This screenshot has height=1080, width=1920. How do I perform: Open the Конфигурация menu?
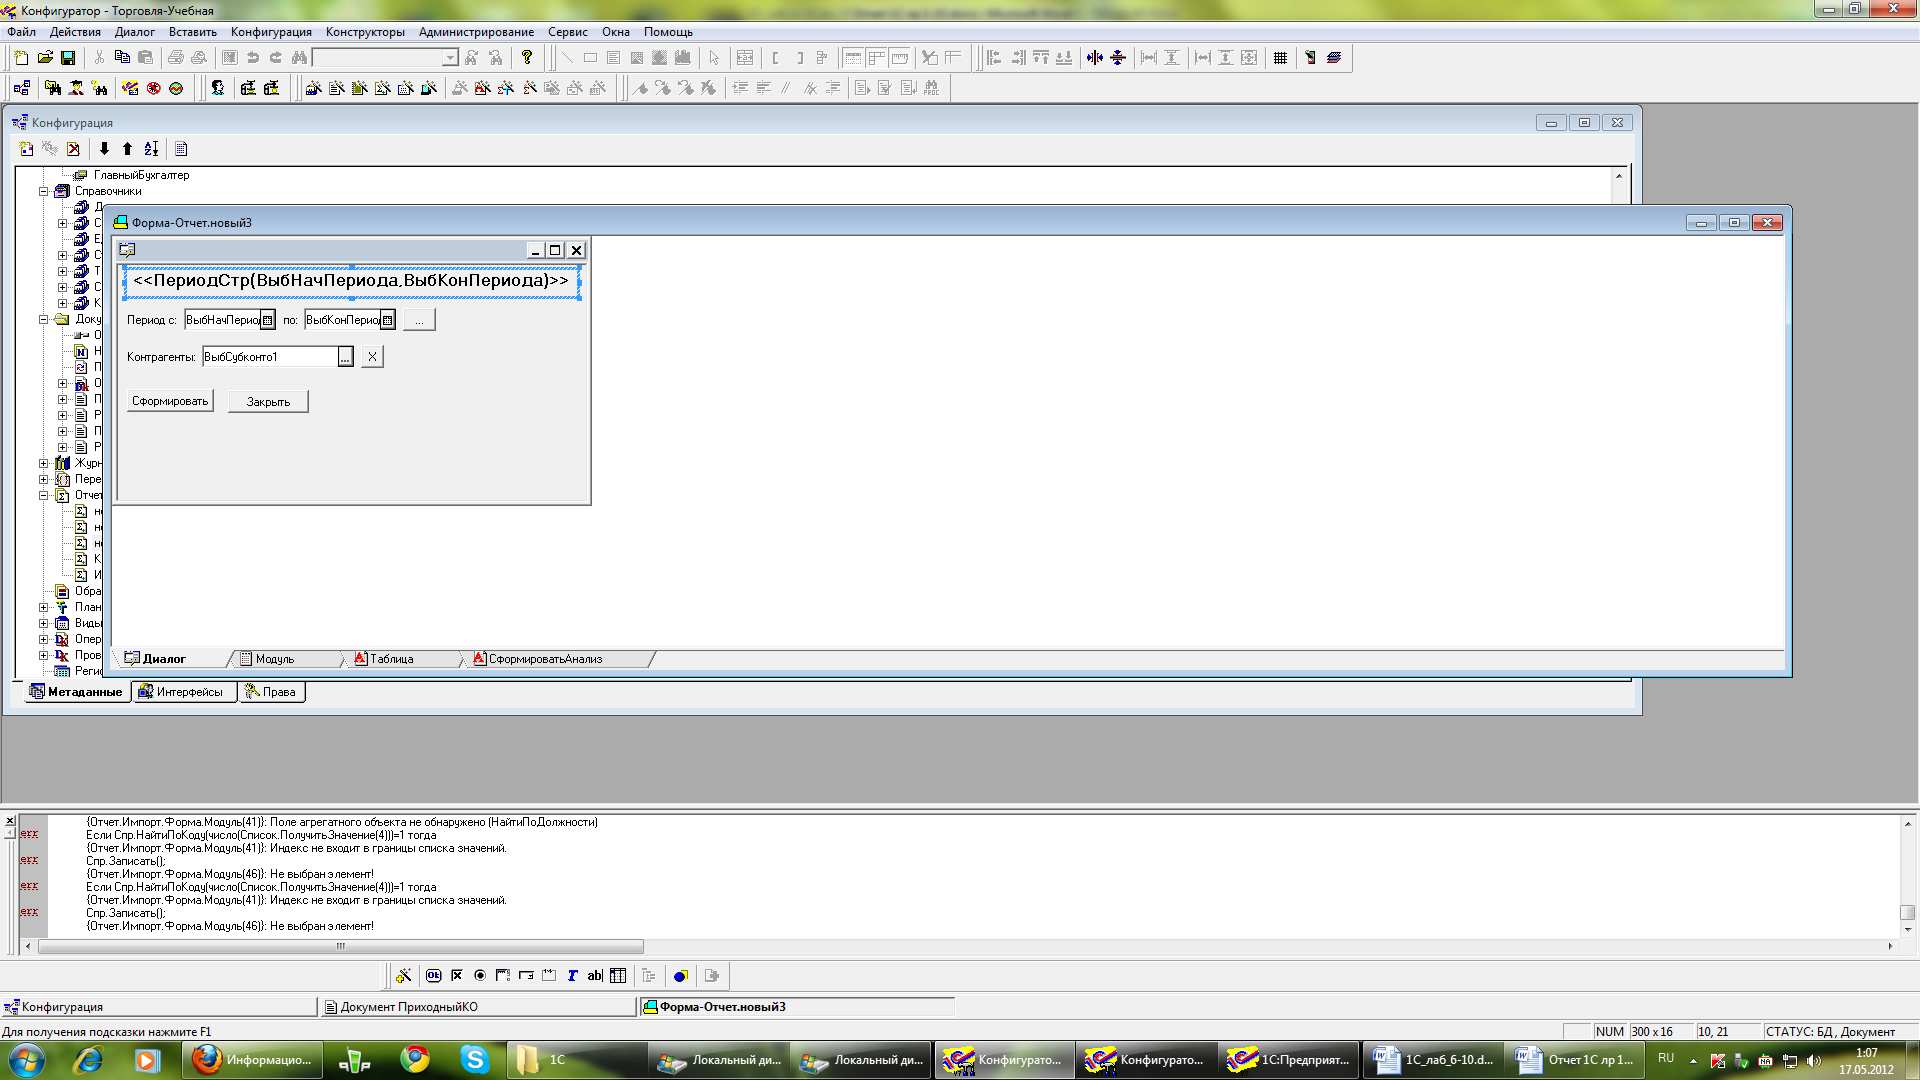[x=271, y=32]
